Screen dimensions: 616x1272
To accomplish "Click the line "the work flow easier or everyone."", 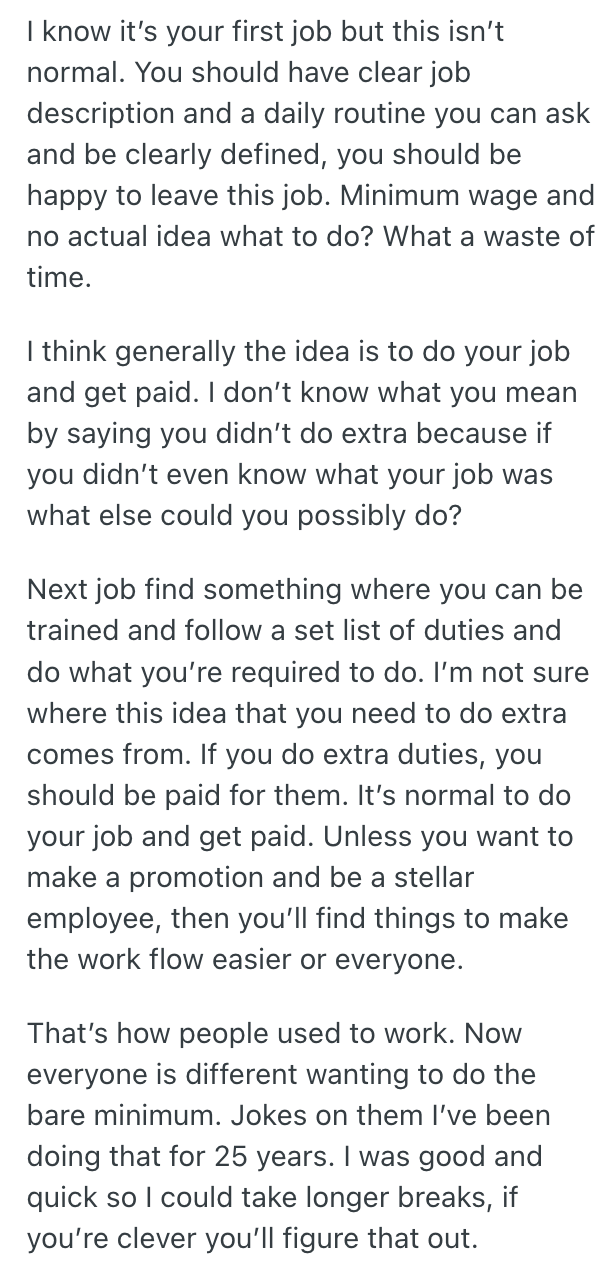I will coord(246,960).
